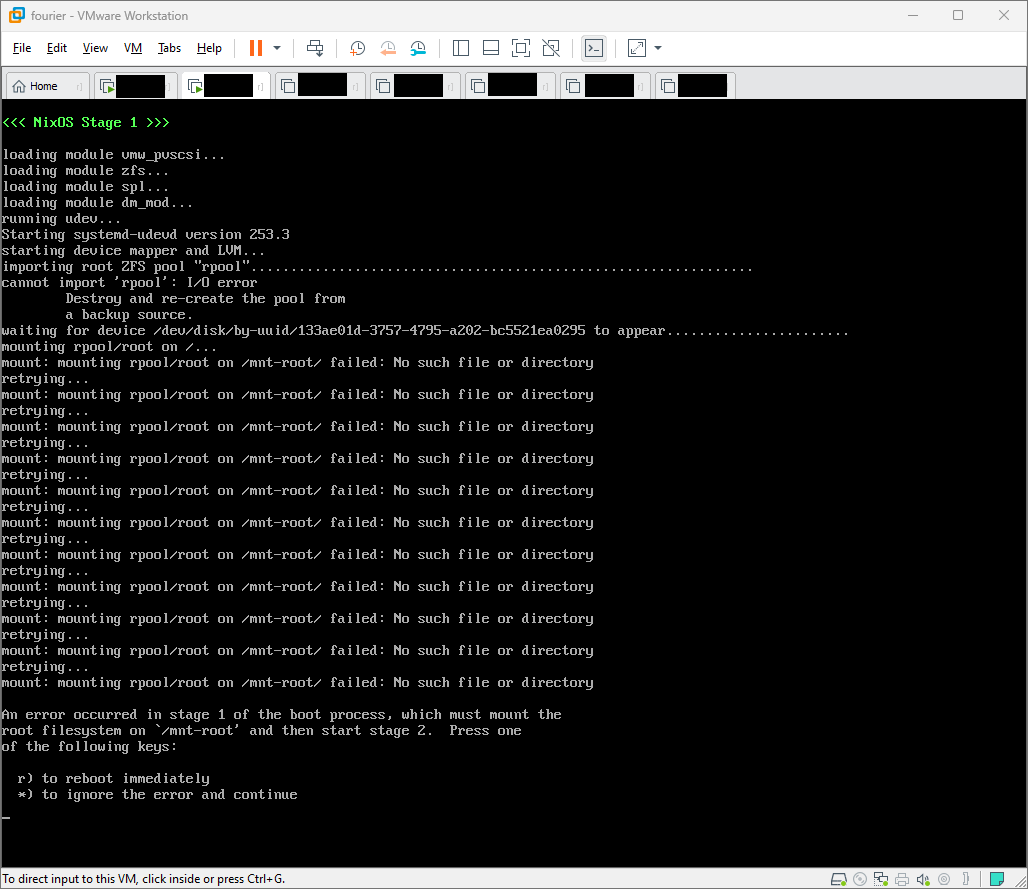
Task: Click the hard disk status bar icon
Action: coord(839,879)
